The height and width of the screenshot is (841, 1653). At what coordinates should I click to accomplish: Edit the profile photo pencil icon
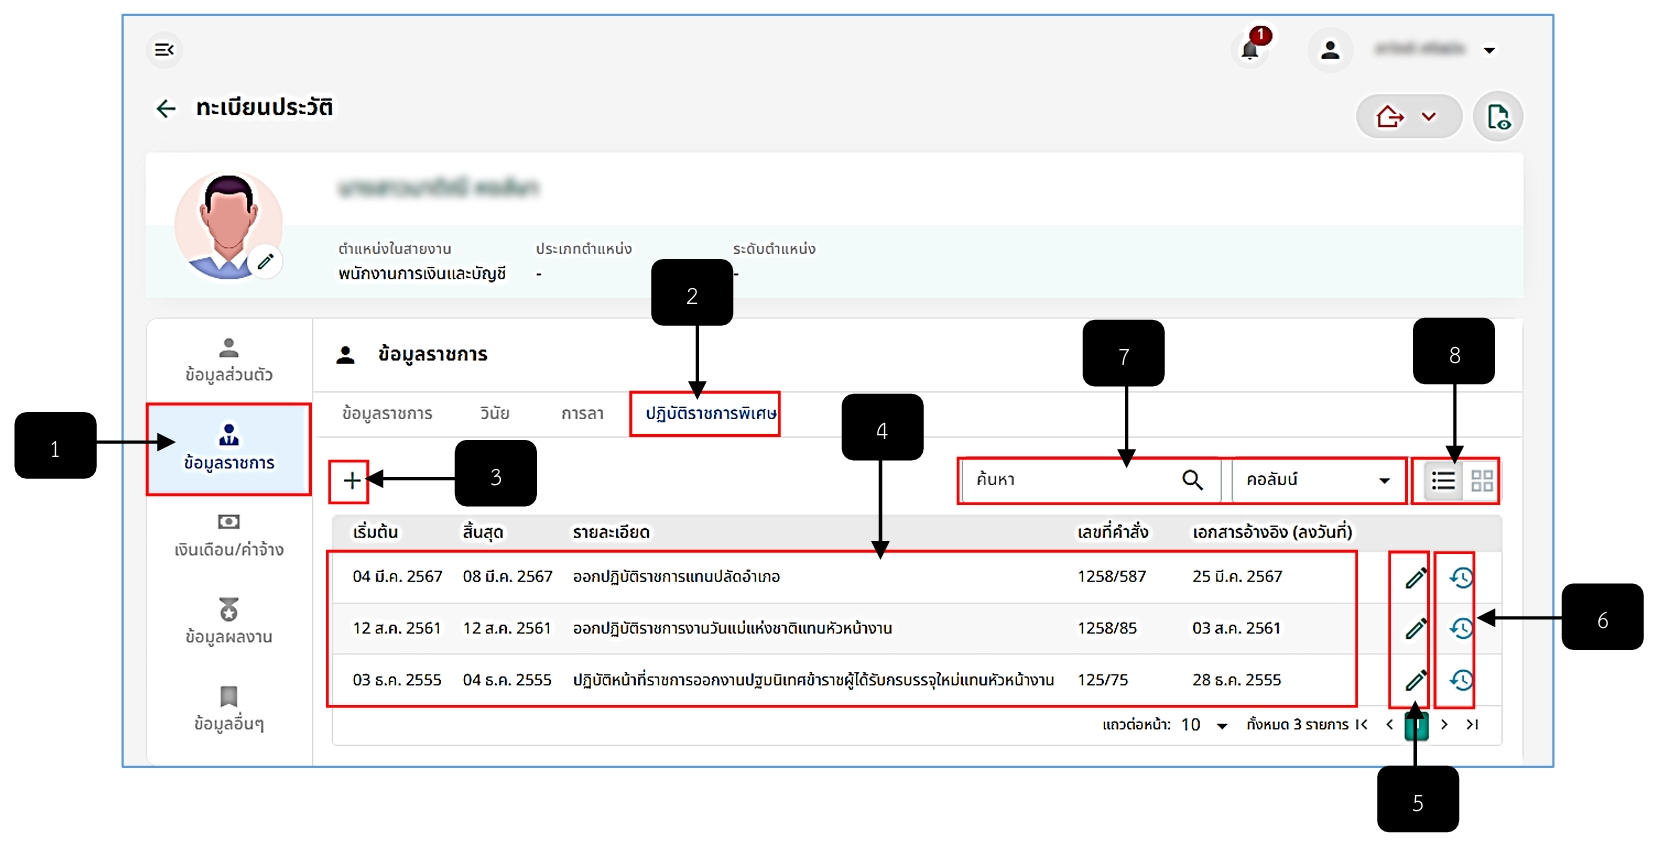[265, 262]
